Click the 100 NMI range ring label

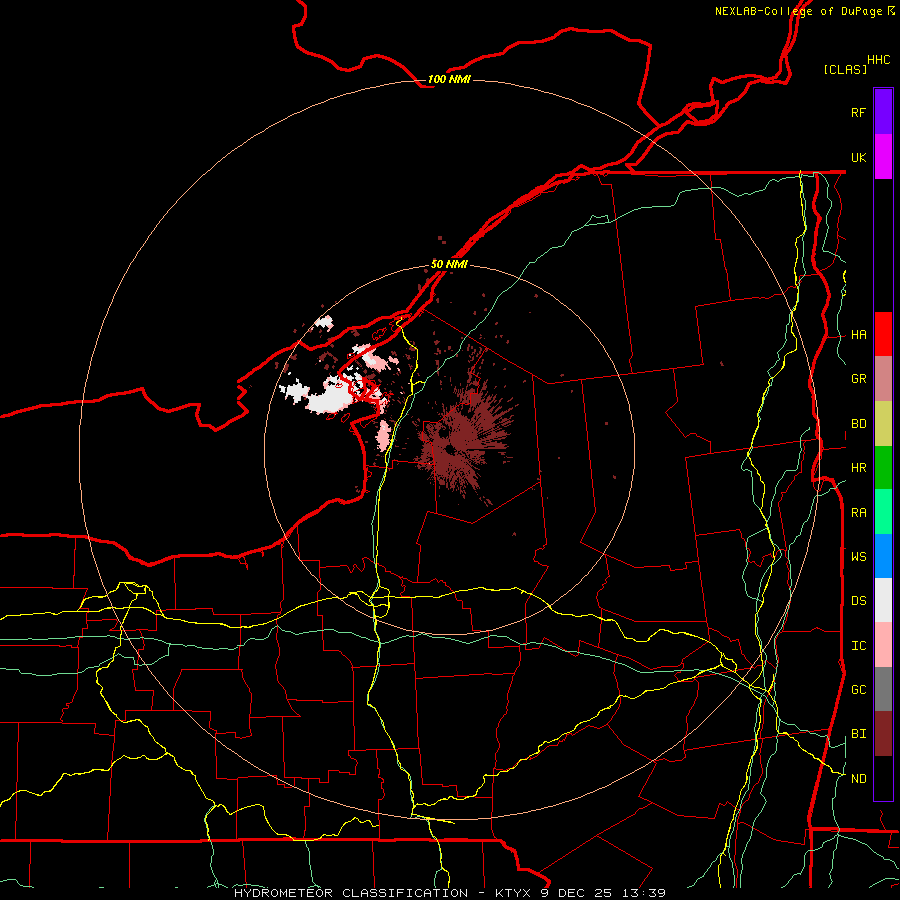pos(449,79)
